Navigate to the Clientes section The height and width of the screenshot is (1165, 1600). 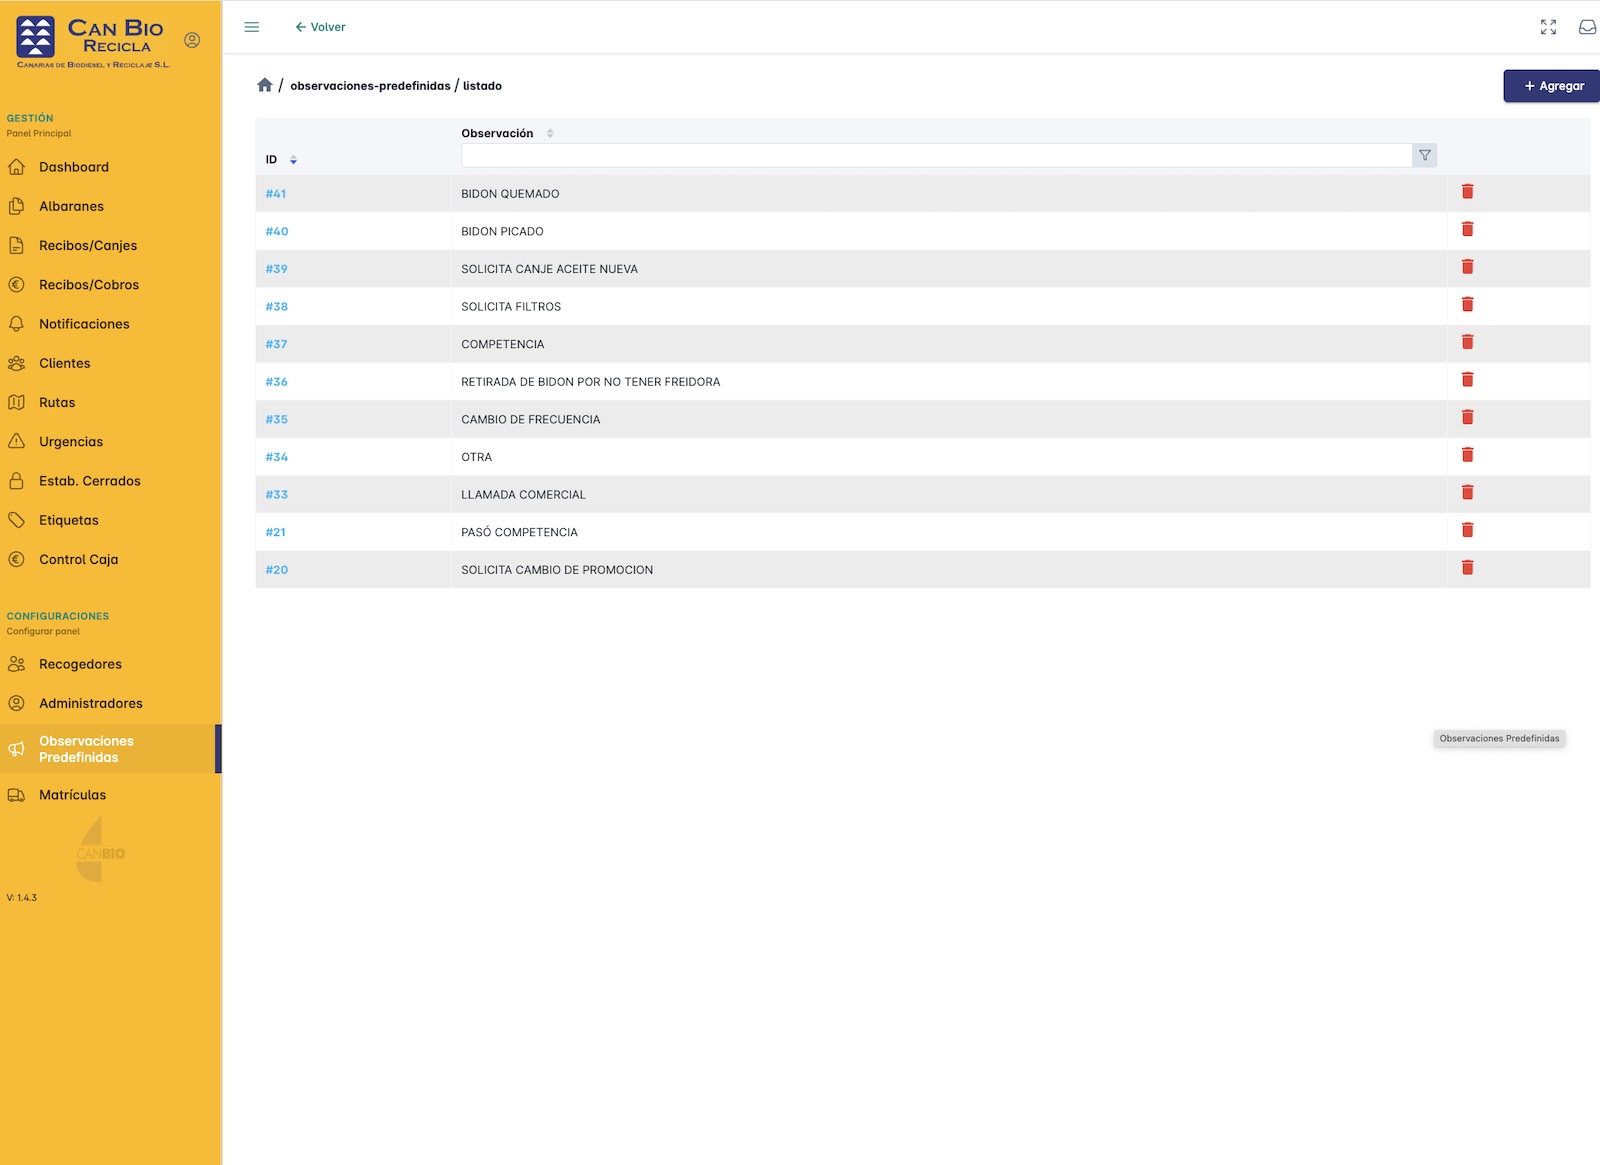click(65, 363)
